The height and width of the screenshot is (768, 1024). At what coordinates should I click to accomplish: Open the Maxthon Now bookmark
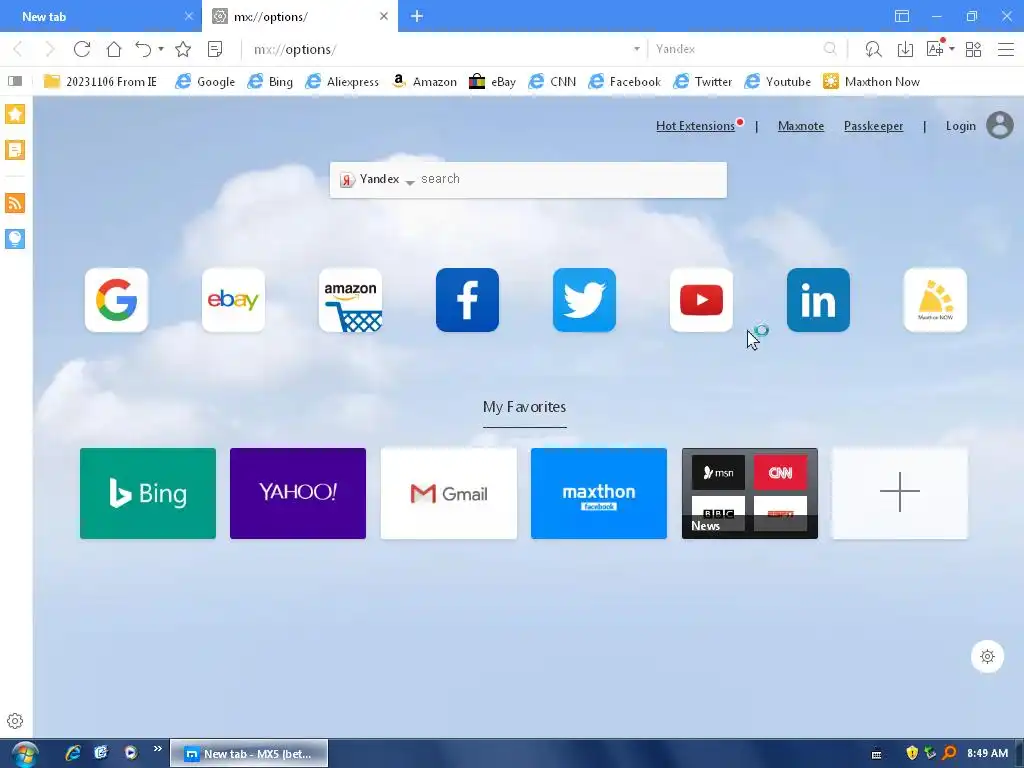(871, 82)
